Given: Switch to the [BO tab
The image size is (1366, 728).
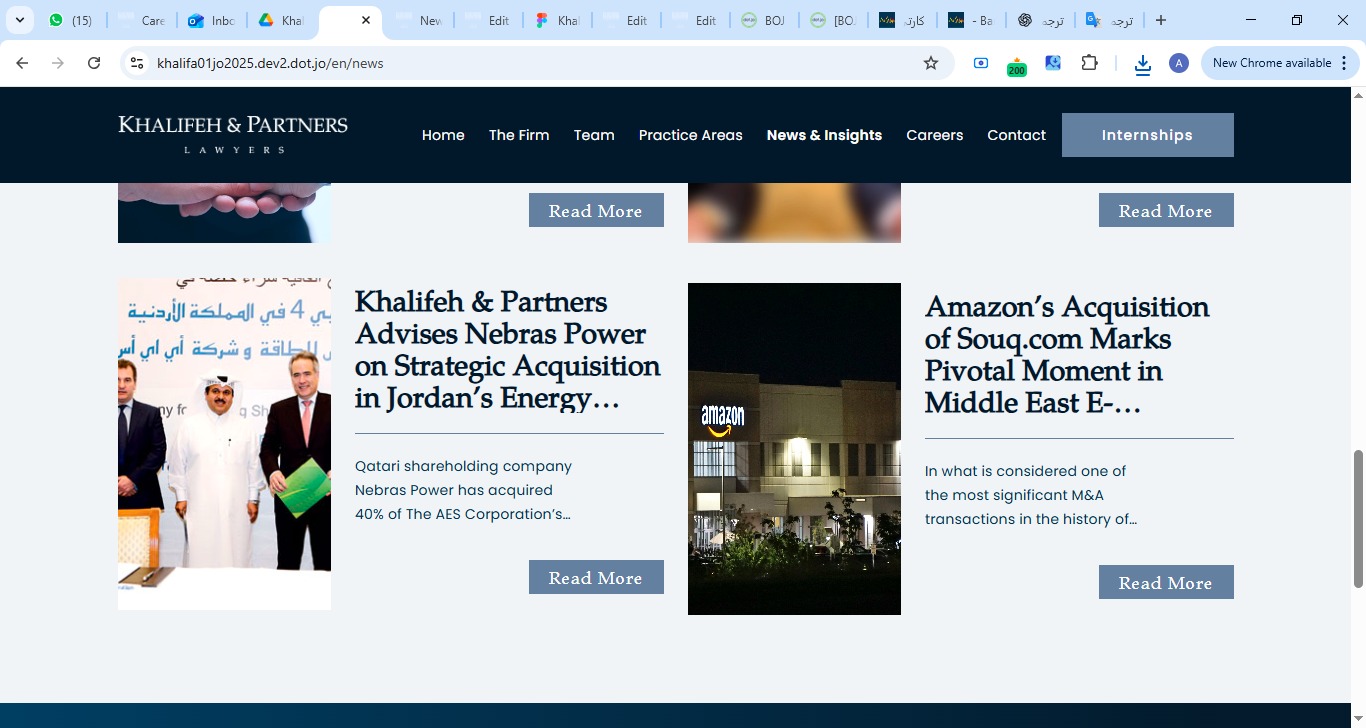Looking at the screenshot, I should pos(833,20).
